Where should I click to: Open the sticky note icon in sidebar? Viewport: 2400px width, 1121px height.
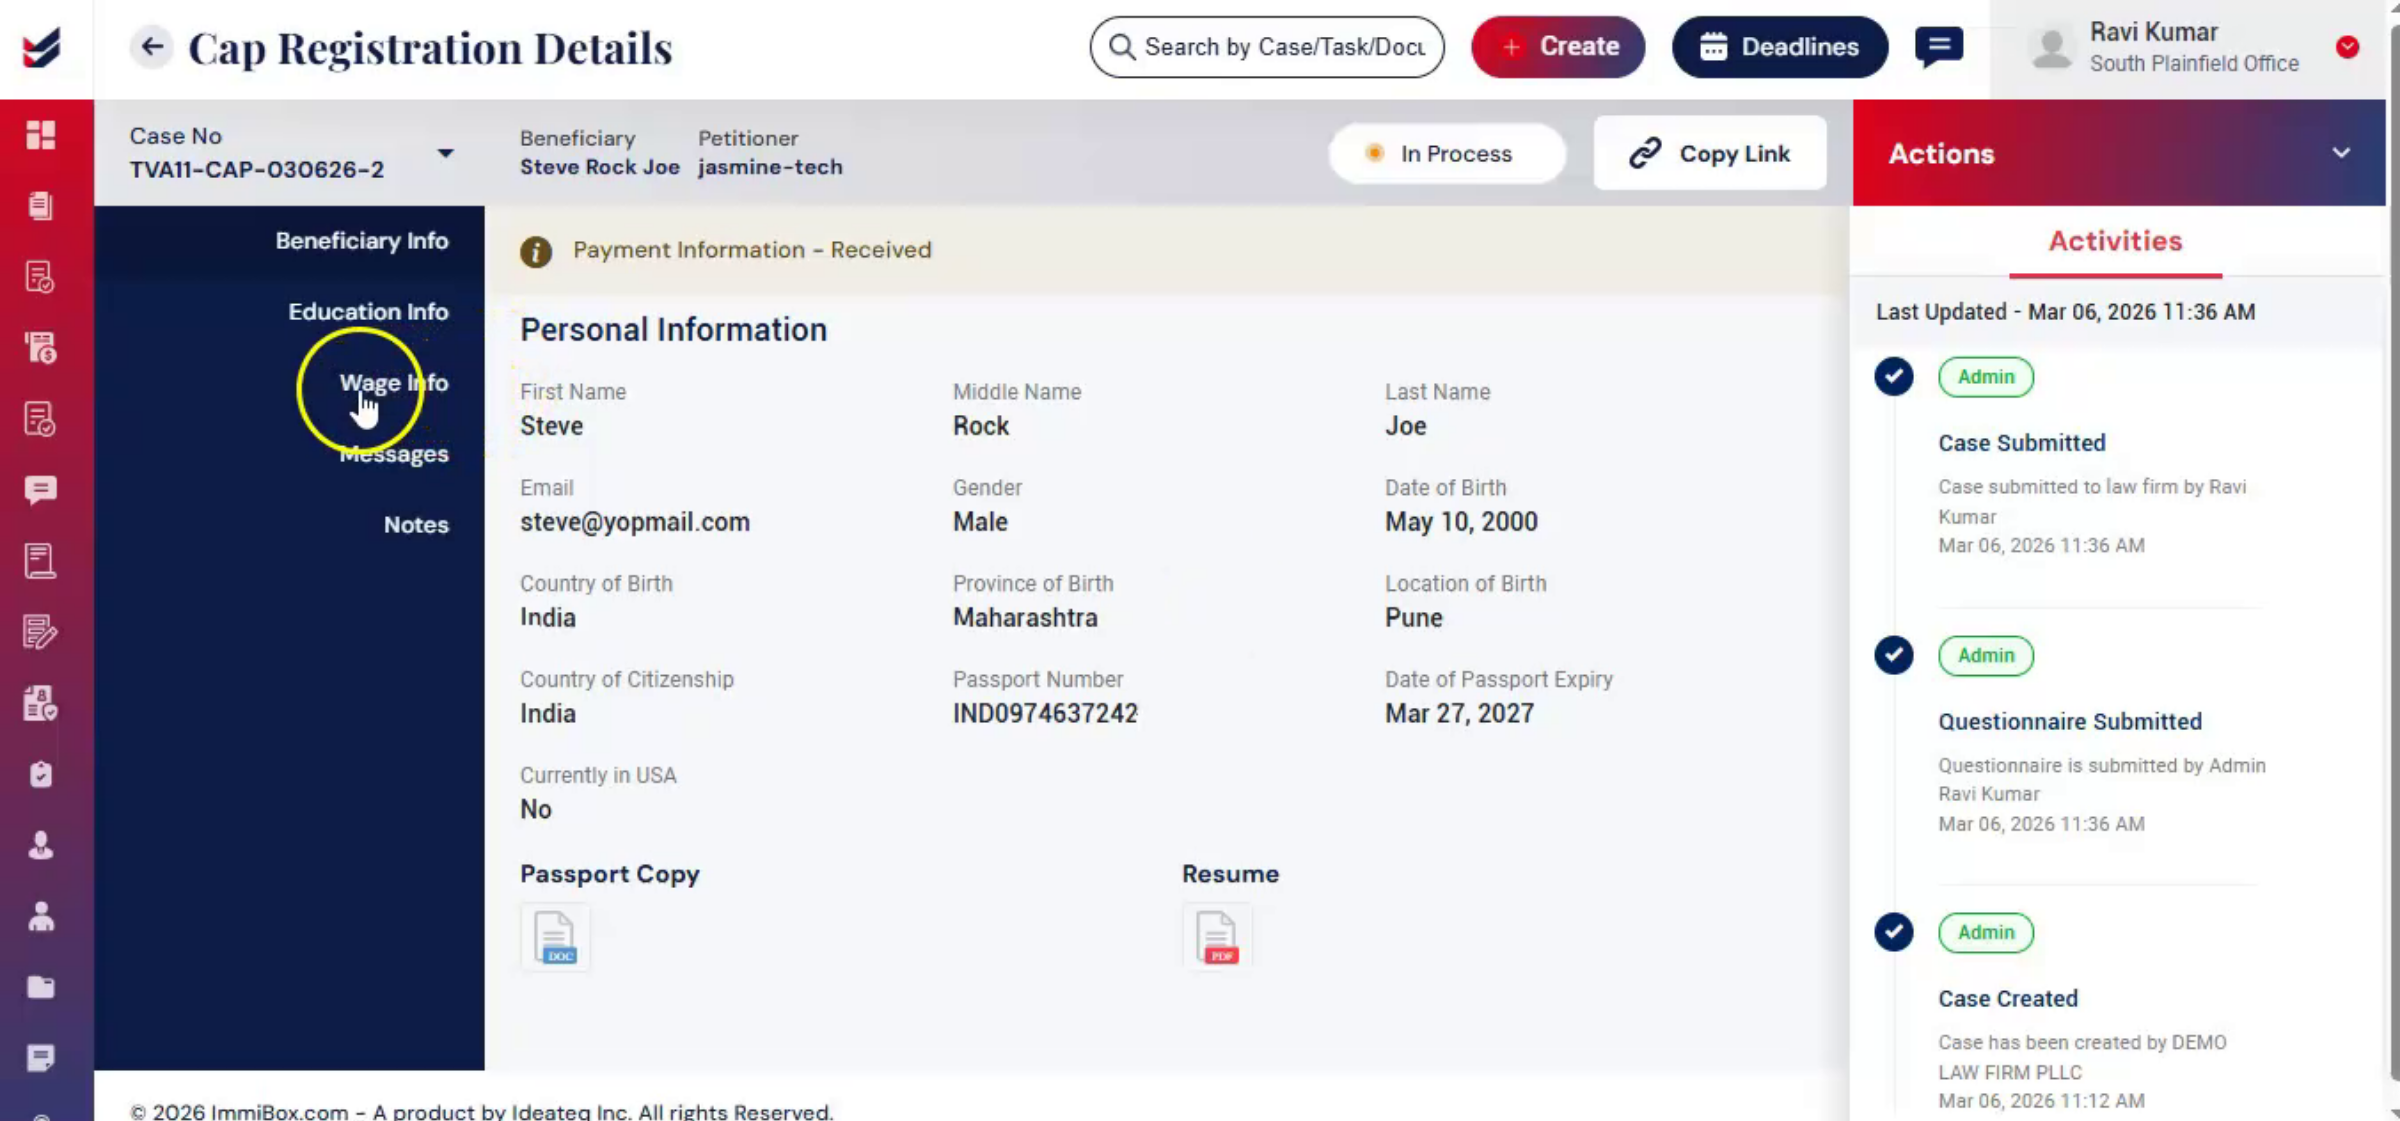40,1058
